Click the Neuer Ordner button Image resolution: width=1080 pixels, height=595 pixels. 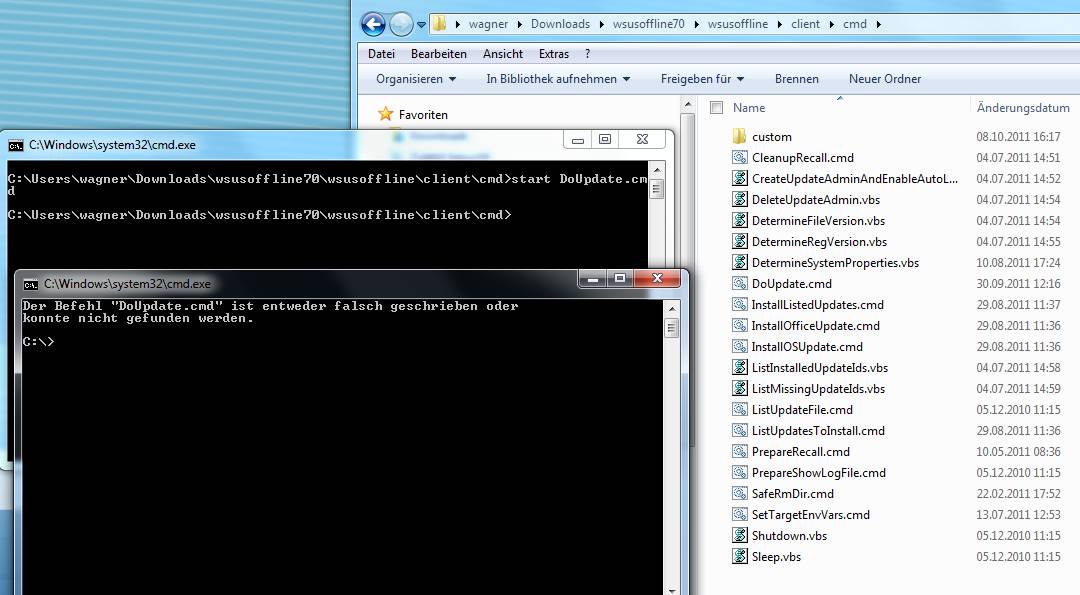click(x=885, y=79)
